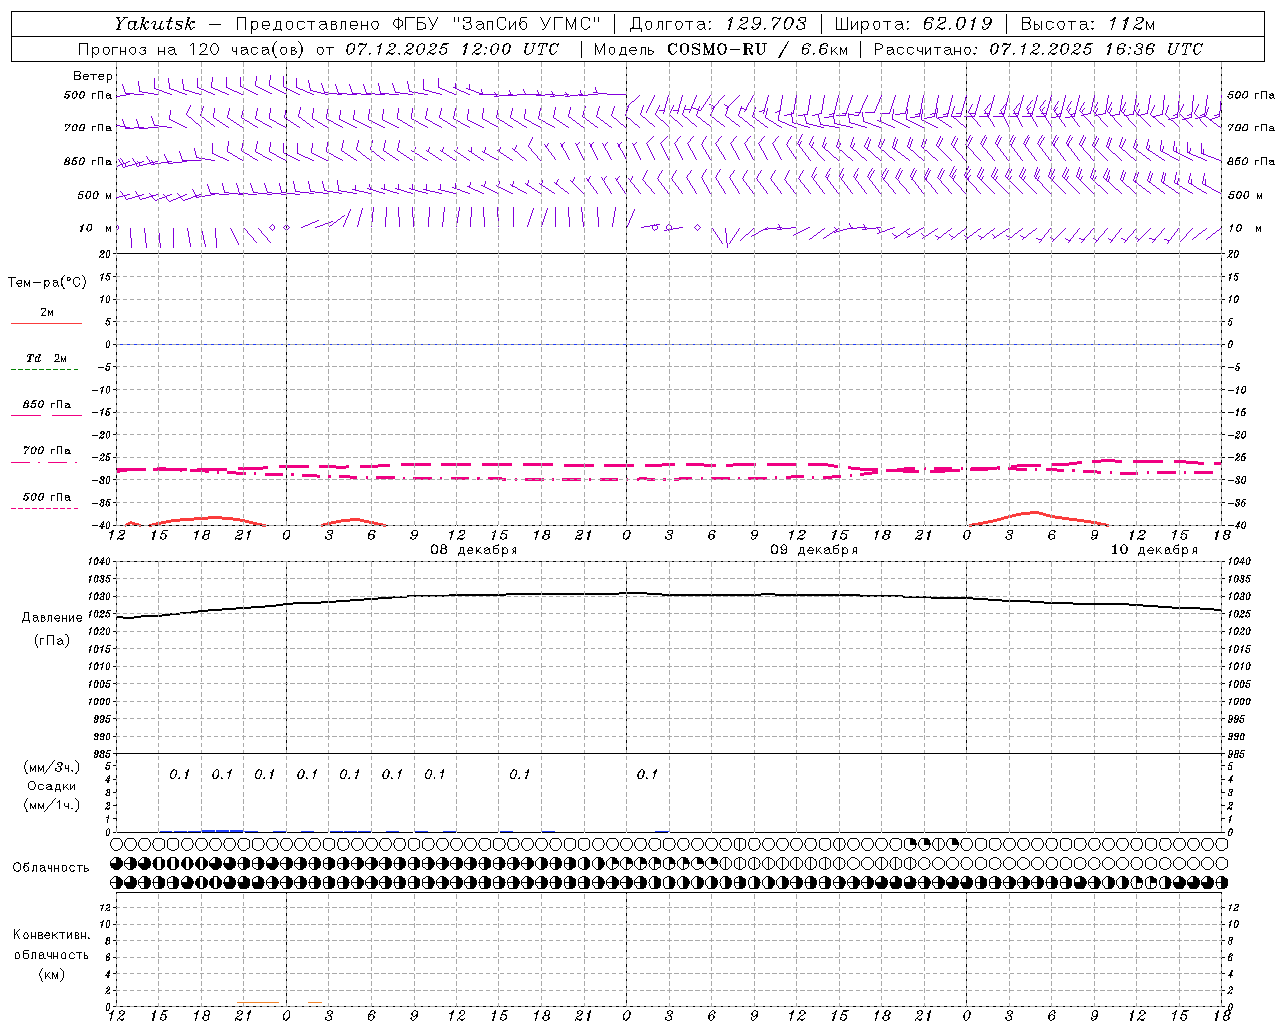Click the 'Широта: 62.019' latitude value
Screen dimensions: 1280x1024
point(913,24)
